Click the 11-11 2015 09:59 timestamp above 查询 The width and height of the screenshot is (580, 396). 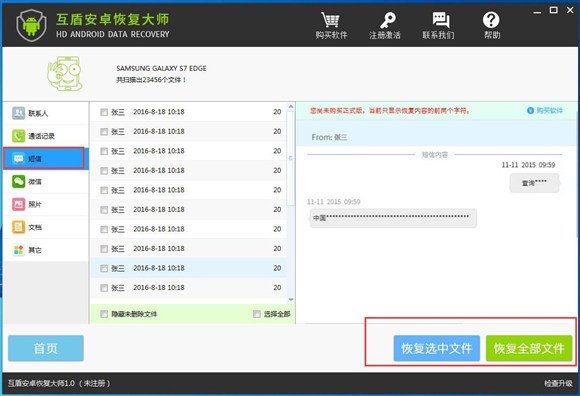tap(528, 165)
